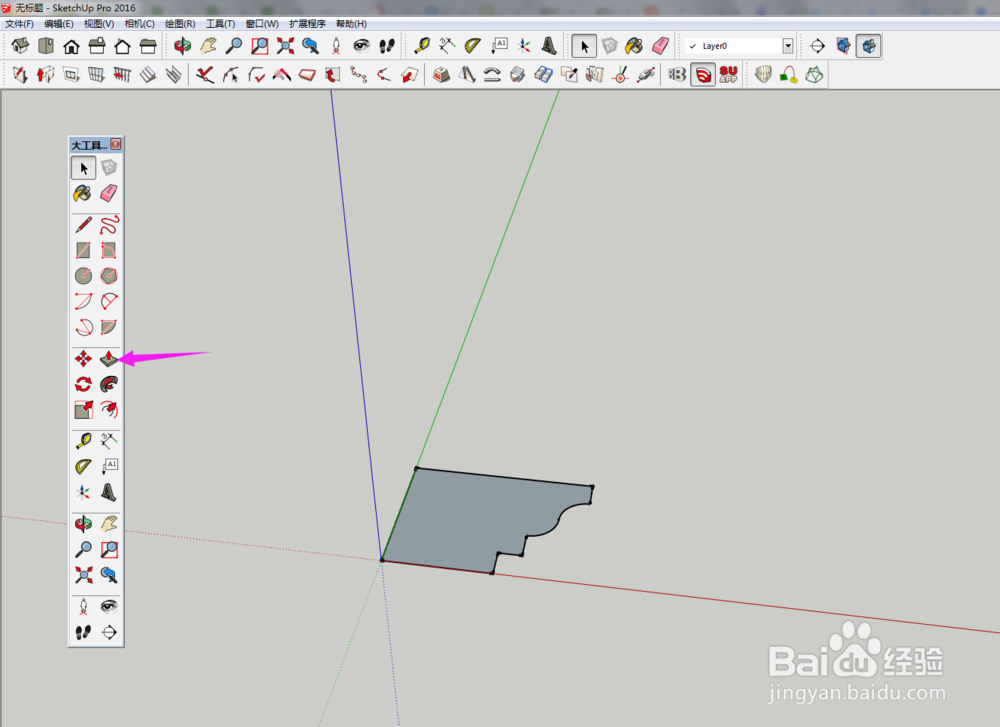
Task: Click Make Component in top toolbar
Action: tap(610, 46)
